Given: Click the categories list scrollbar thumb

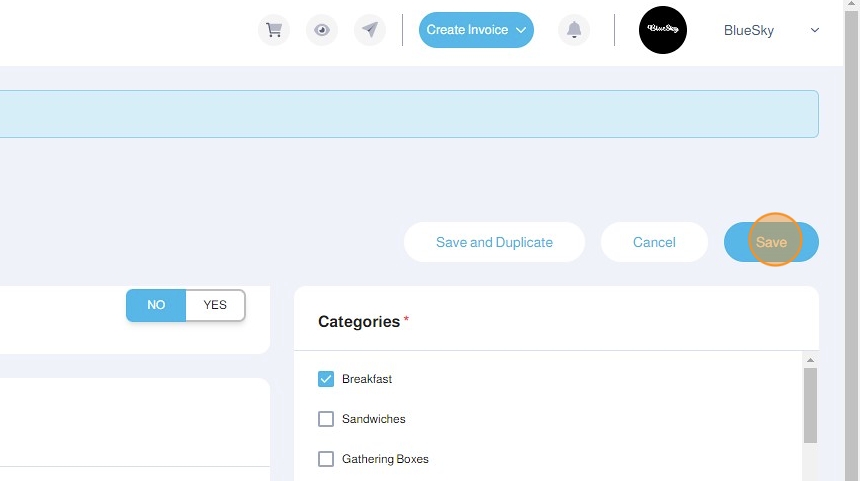Looking at the screenshot, I should [810, 405].
